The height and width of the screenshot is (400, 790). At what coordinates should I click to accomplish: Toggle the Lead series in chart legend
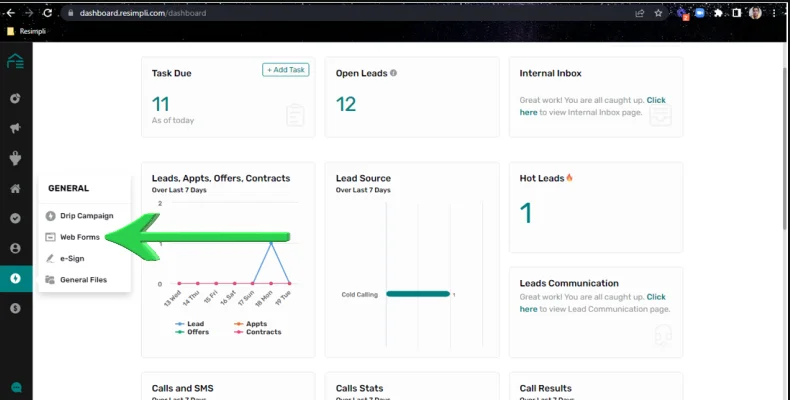(190, 324)
